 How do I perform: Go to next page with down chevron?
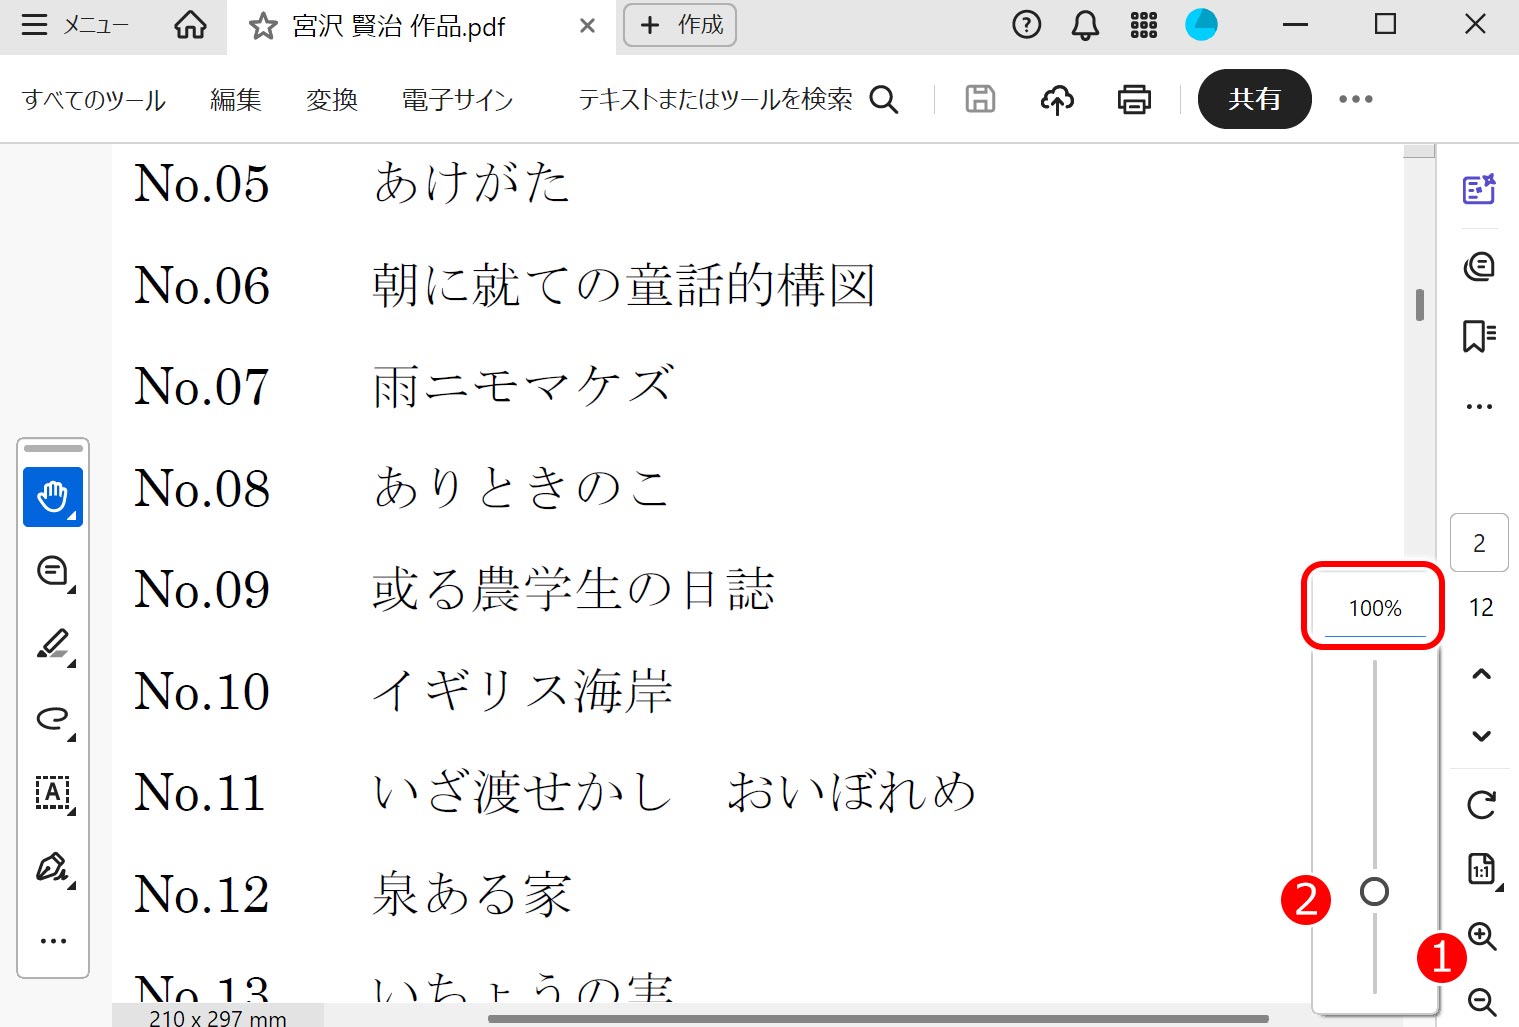(x=1481, y=736)
